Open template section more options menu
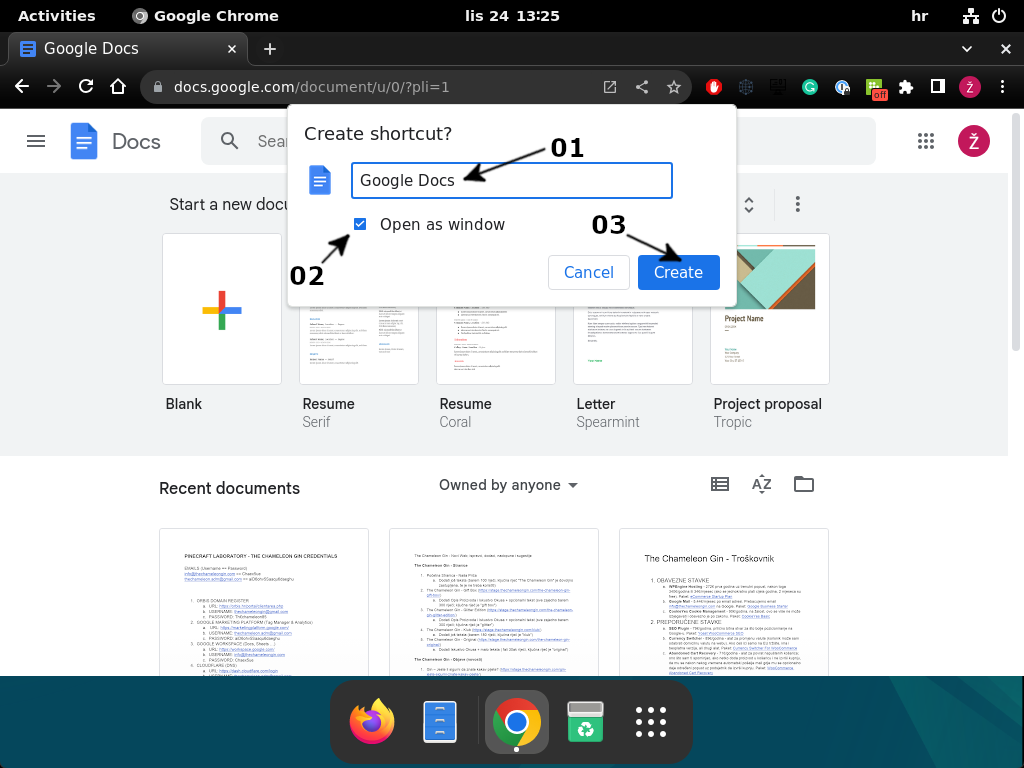This screenshot has height=768, width=1024. pos(797,204)
